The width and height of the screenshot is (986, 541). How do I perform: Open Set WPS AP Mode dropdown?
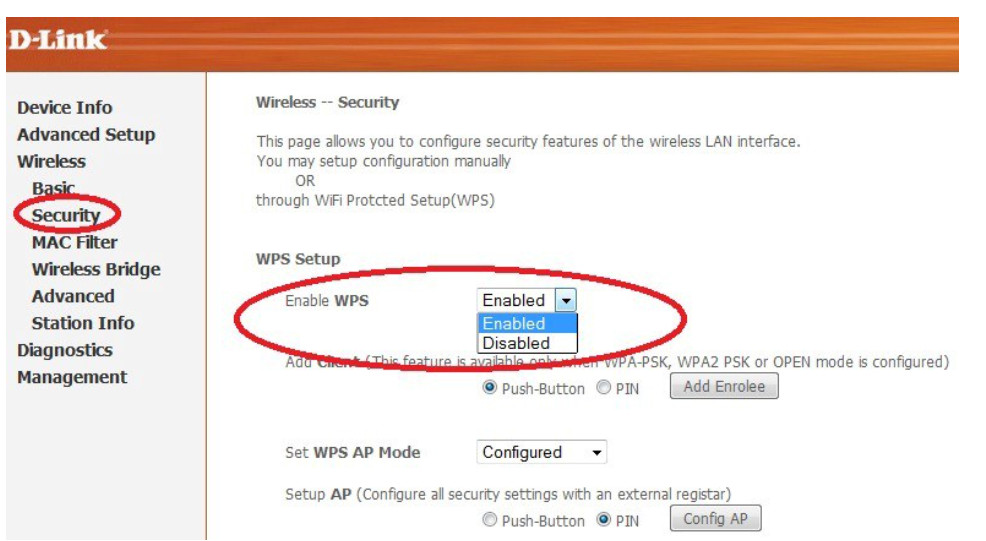pyautogui.click(x=541, y=453)
